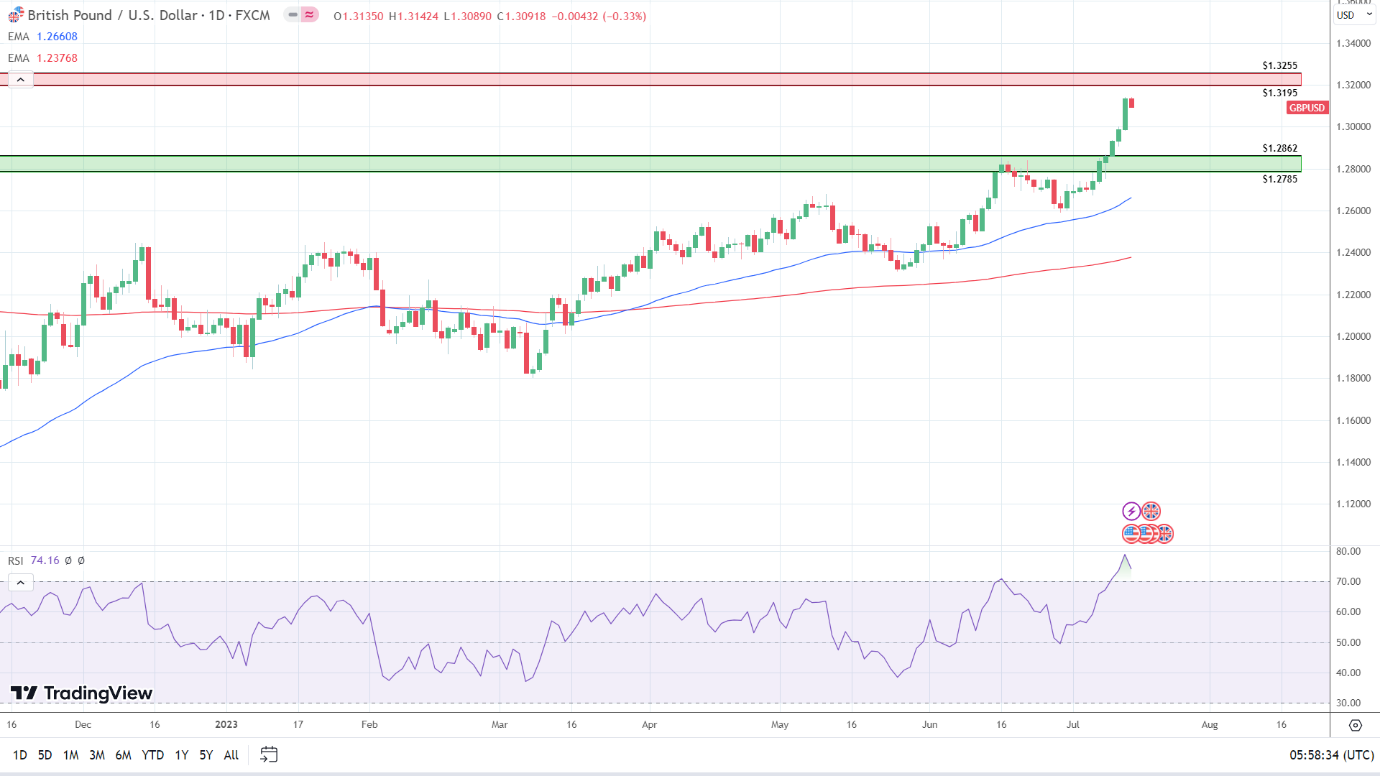Click the $1.2785 level label
The width and height of the screenshot is (1380, 776).
[1280, 179]
